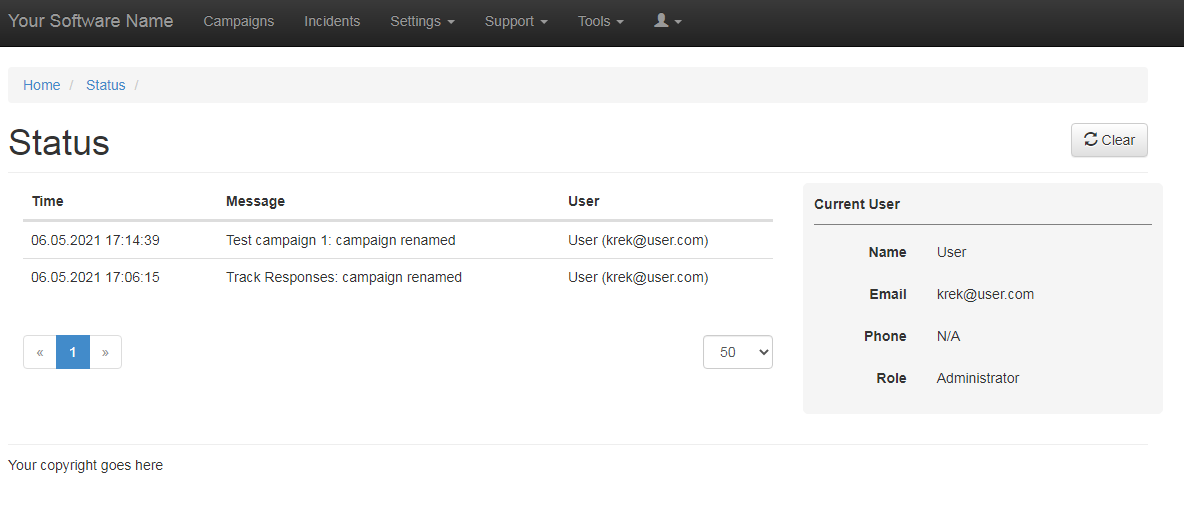Select the Track Responses renamed log row
The width and height of the screenshot is (1184, 514).
398,278
